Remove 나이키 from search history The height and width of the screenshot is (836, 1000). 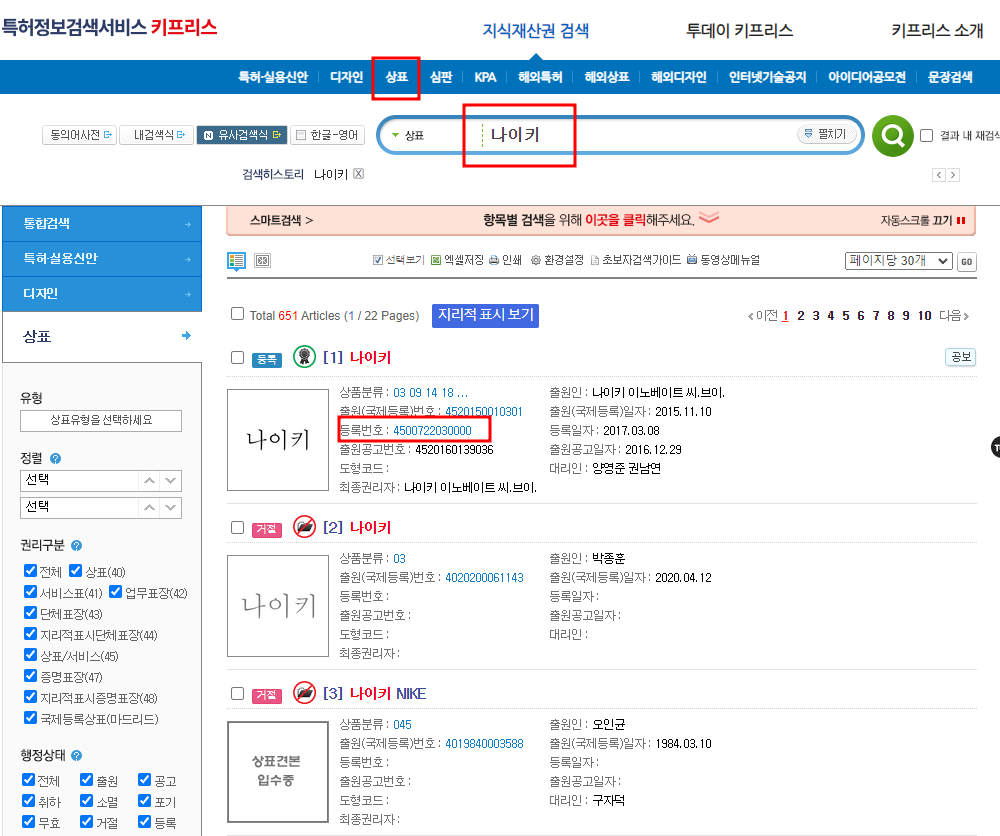point(358,173)
